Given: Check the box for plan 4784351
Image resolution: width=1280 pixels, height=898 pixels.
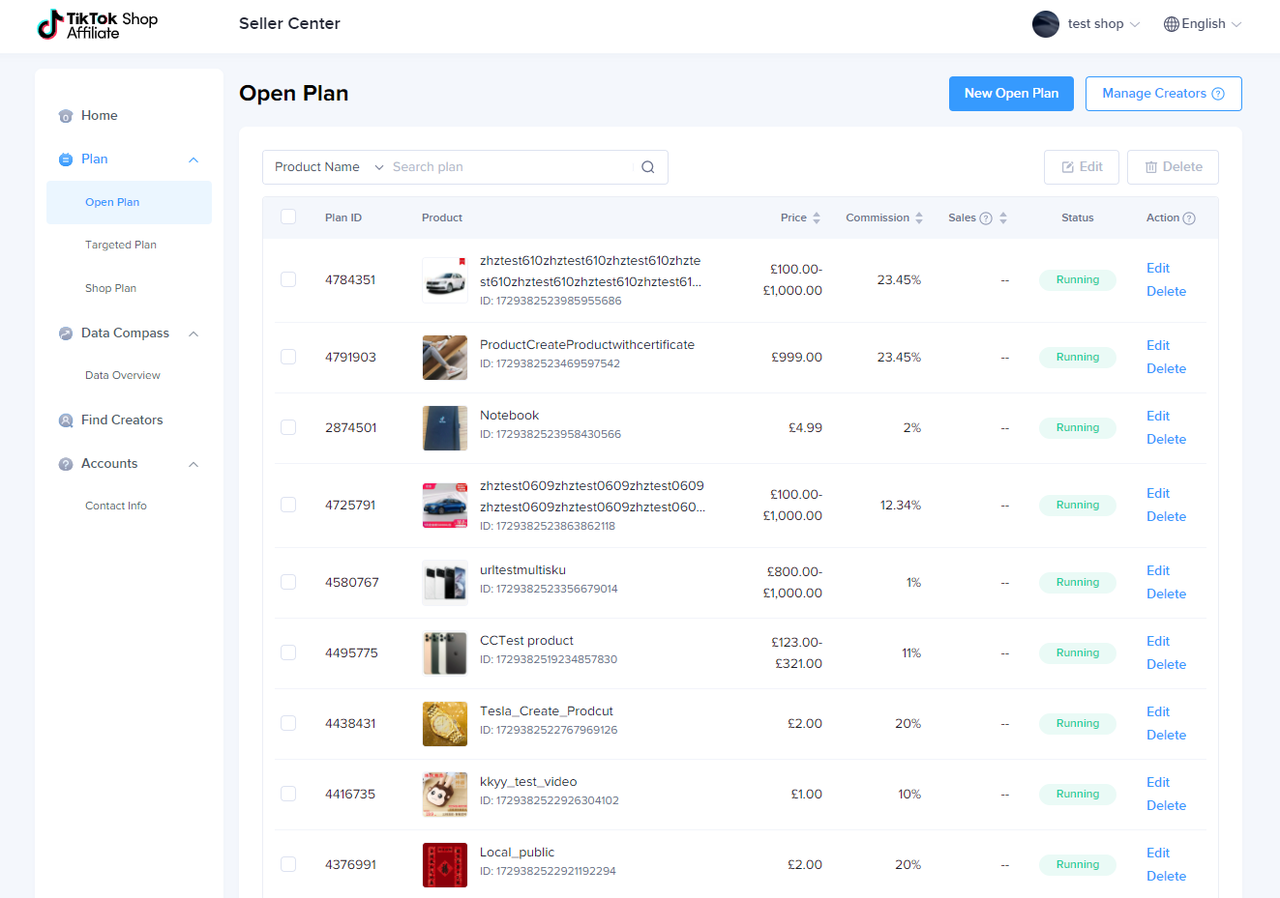Looking at the screenshot, I should click(288, 280).
